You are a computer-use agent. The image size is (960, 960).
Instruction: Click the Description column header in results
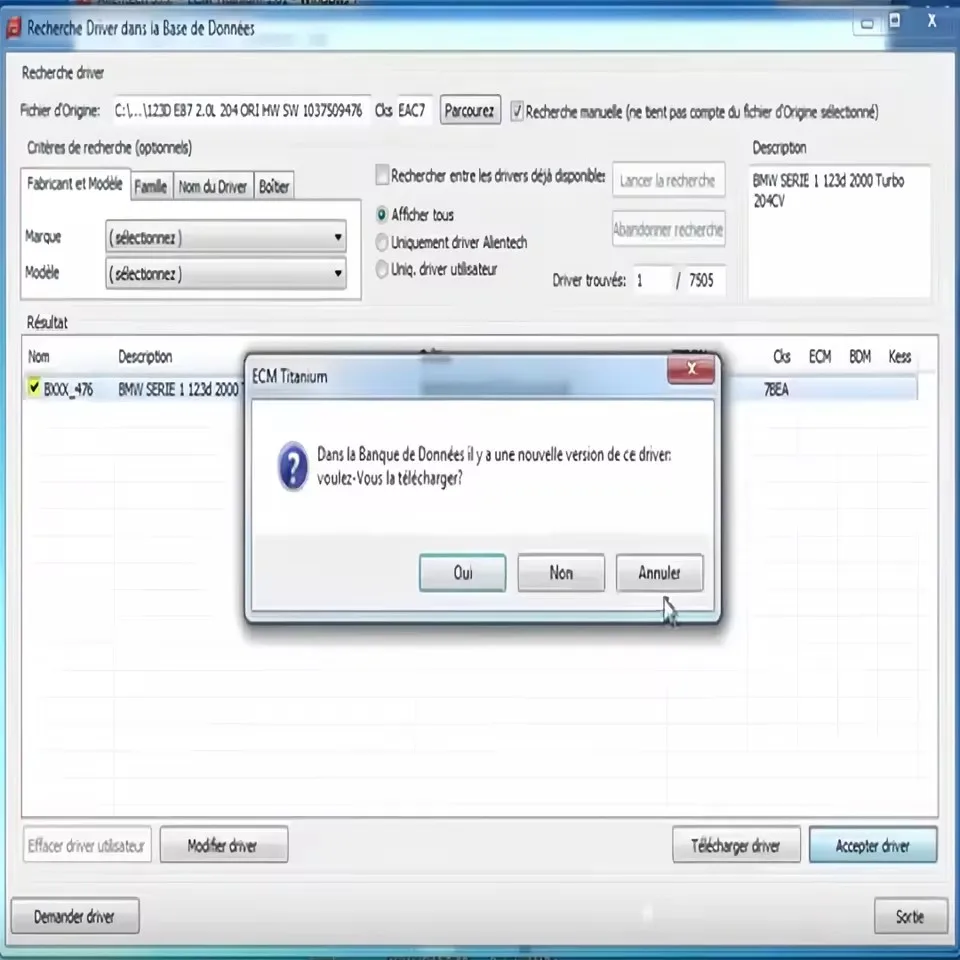(x=145, y=356)
